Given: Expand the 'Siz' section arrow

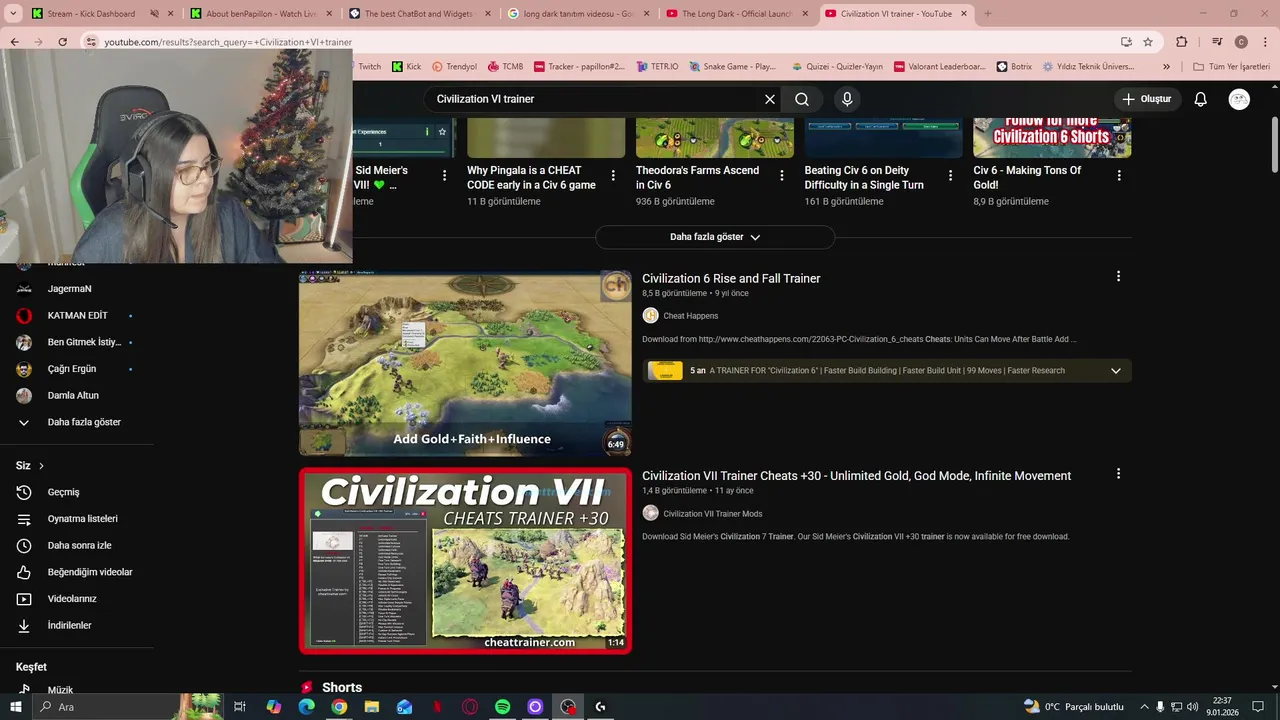Looking at the screenshot, I should (x=41, y=466).
